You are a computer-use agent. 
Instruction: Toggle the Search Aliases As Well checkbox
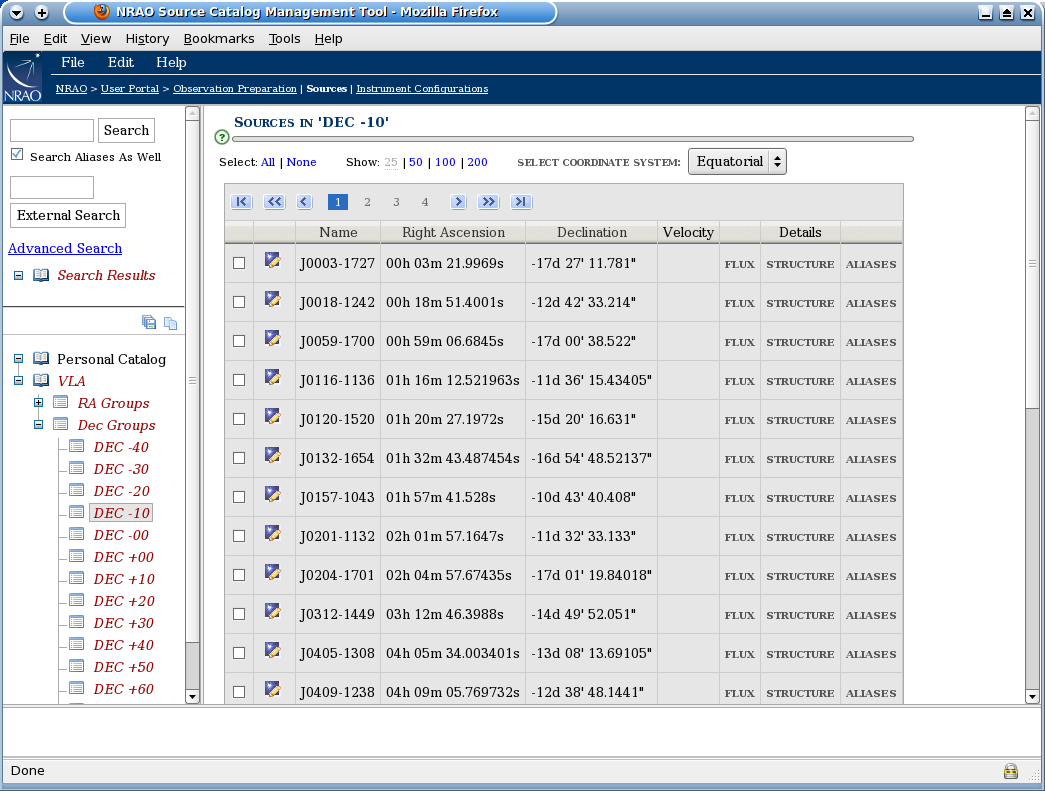[16, 153]
